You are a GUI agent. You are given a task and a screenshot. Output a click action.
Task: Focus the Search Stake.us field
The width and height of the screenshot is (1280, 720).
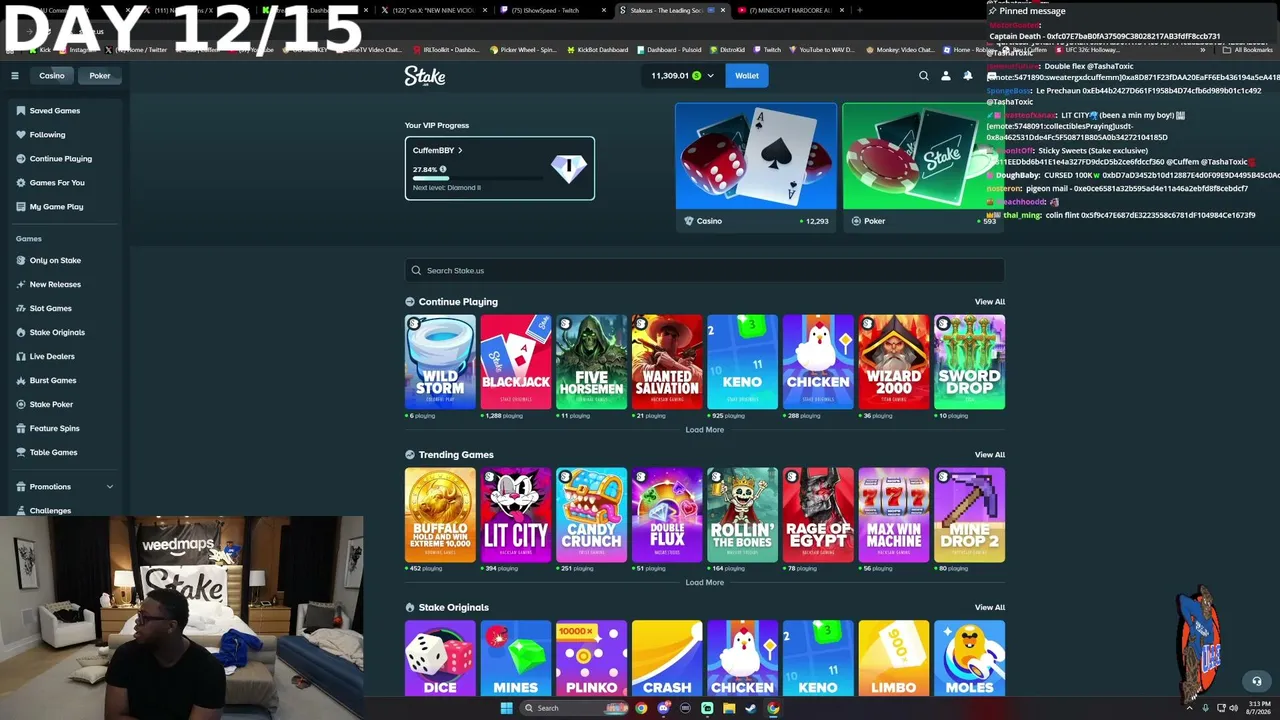pos(705,271)
